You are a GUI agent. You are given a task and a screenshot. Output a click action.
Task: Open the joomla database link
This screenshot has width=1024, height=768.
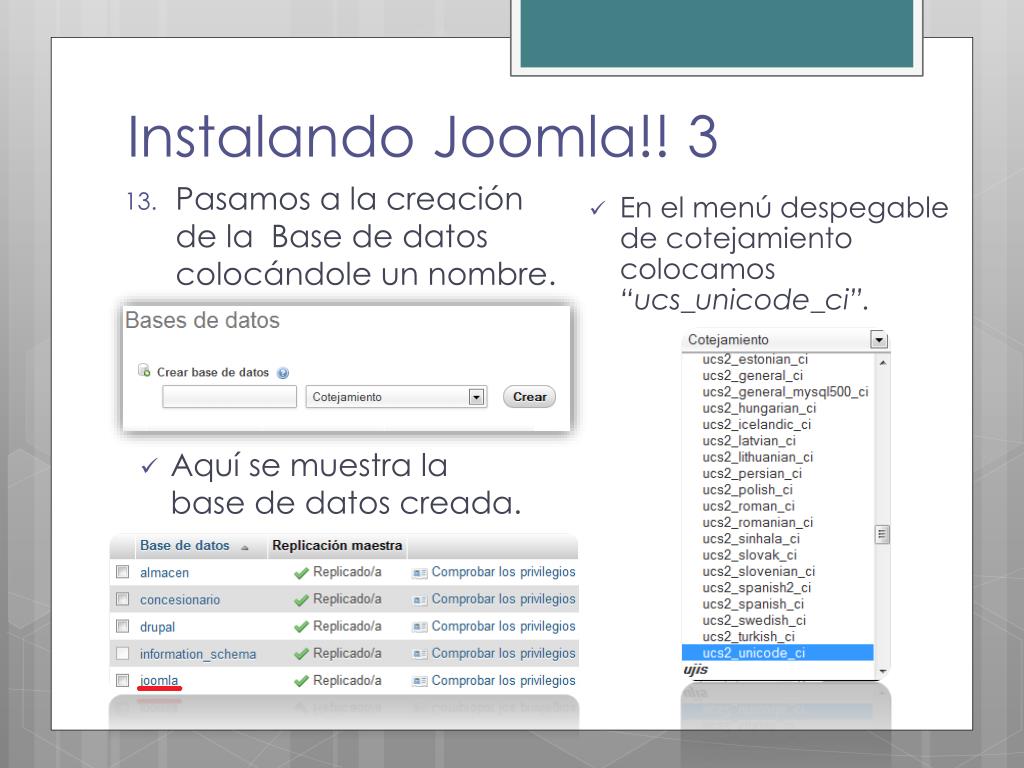tap(159, 680)
